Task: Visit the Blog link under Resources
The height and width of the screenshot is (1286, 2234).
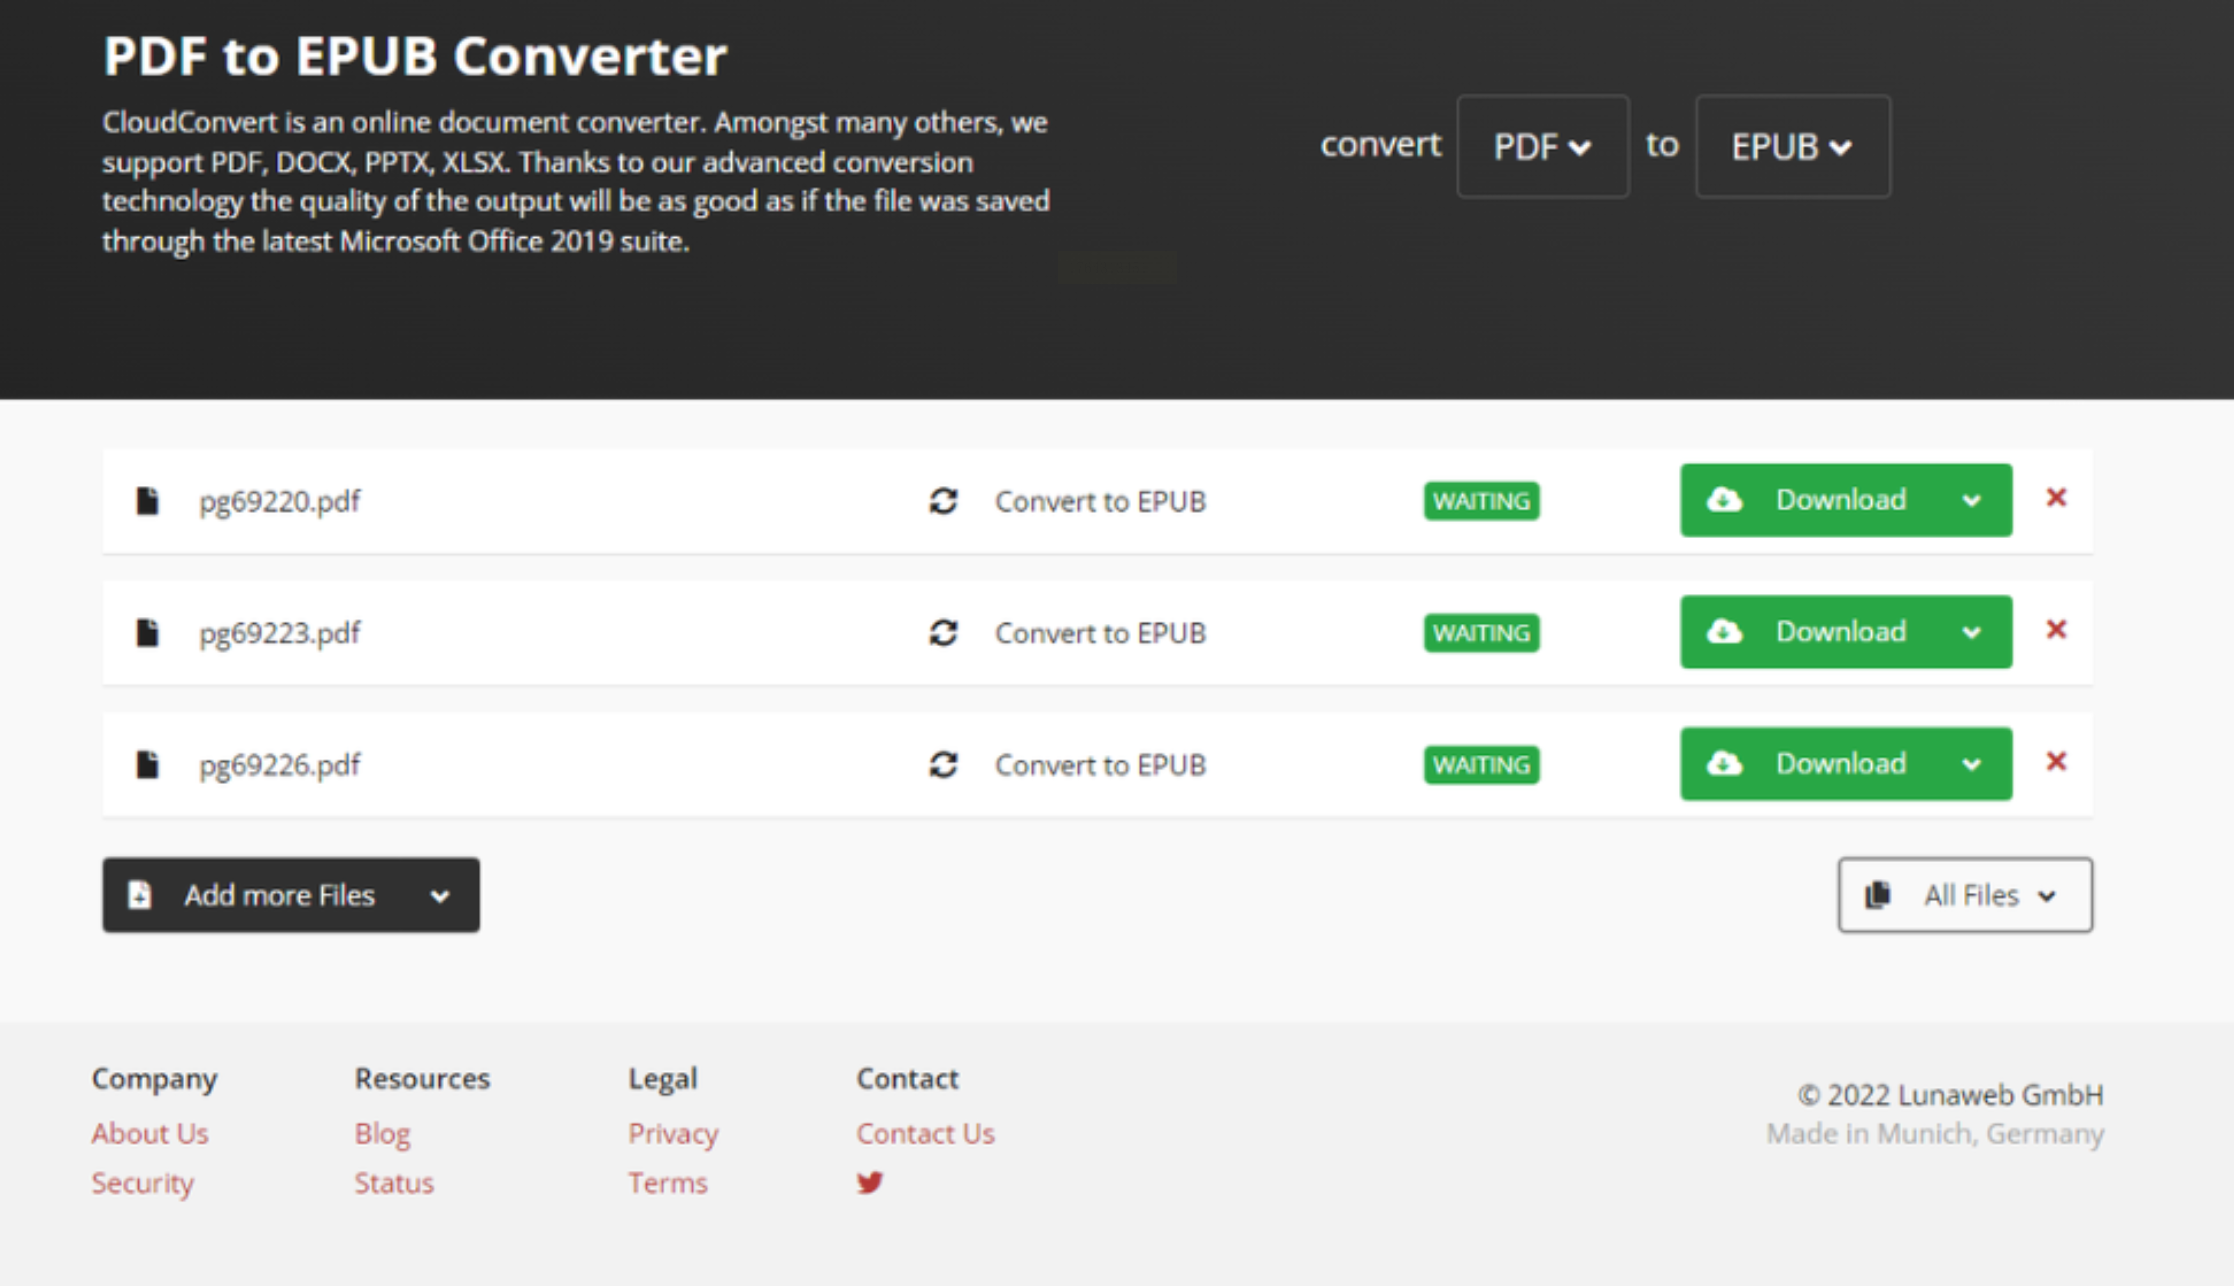Action: click(382, 1133)
